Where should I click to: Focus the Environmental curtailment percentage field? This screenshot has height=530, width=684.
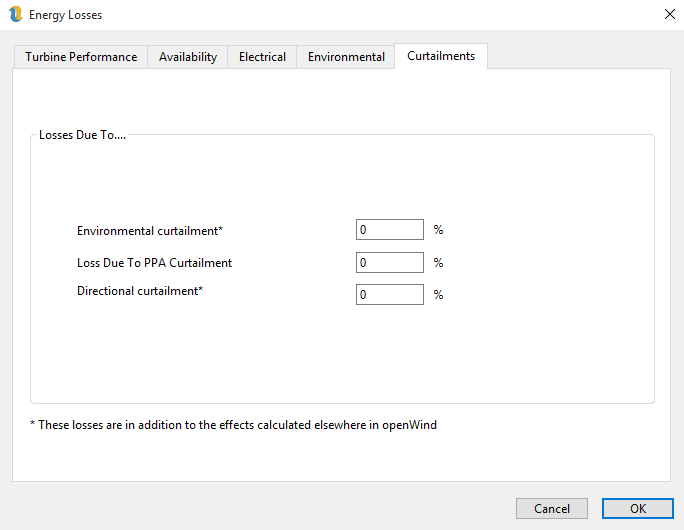click(390, 230)
